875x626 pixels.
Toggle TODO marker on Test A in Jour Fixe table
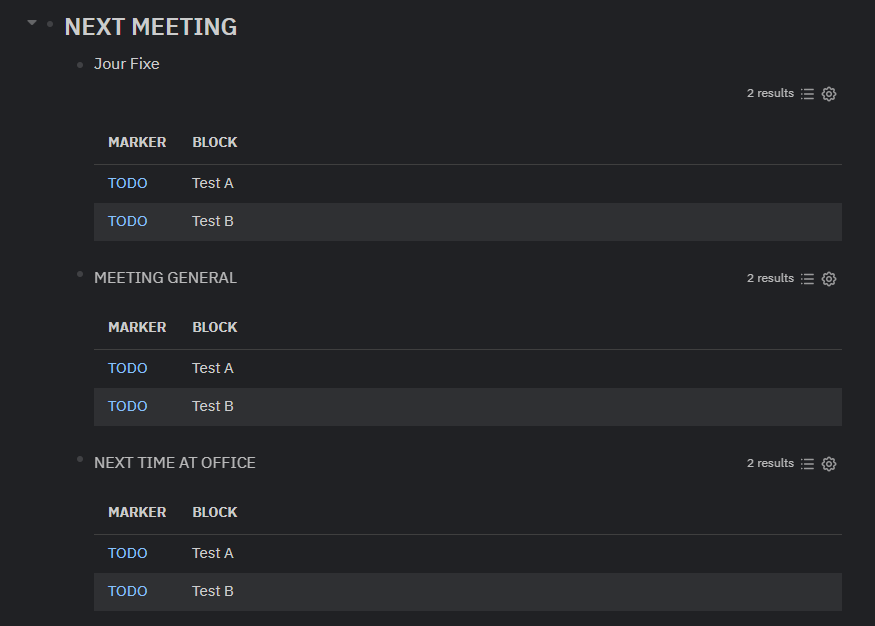[127, 183]
